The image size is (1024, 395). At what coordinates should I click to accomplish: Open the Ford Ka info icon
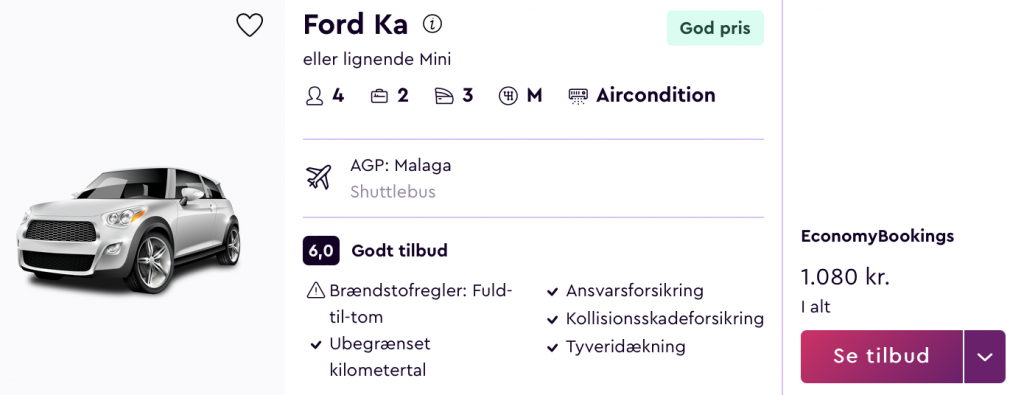click(432, 25)
